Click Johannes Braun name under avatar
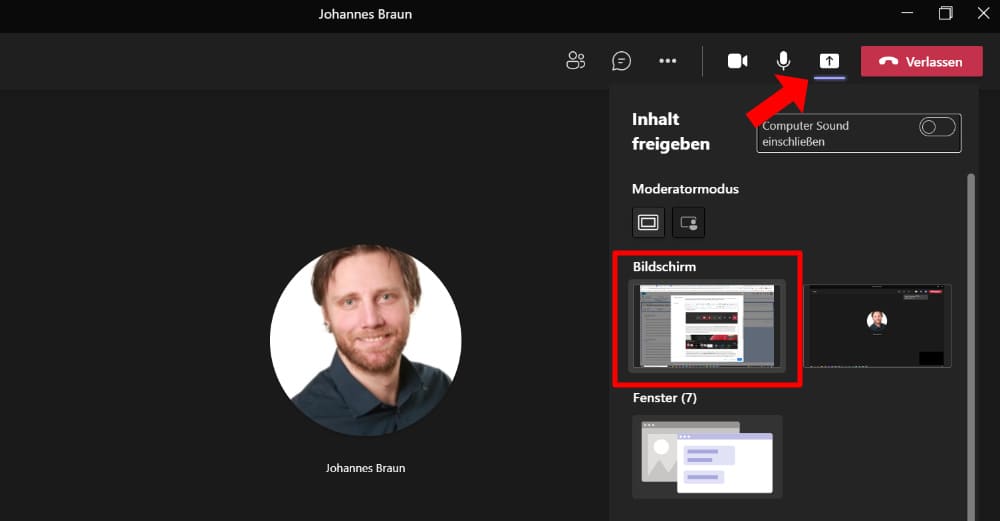This screenshot has height=521, width=1000. click(365, 468)
